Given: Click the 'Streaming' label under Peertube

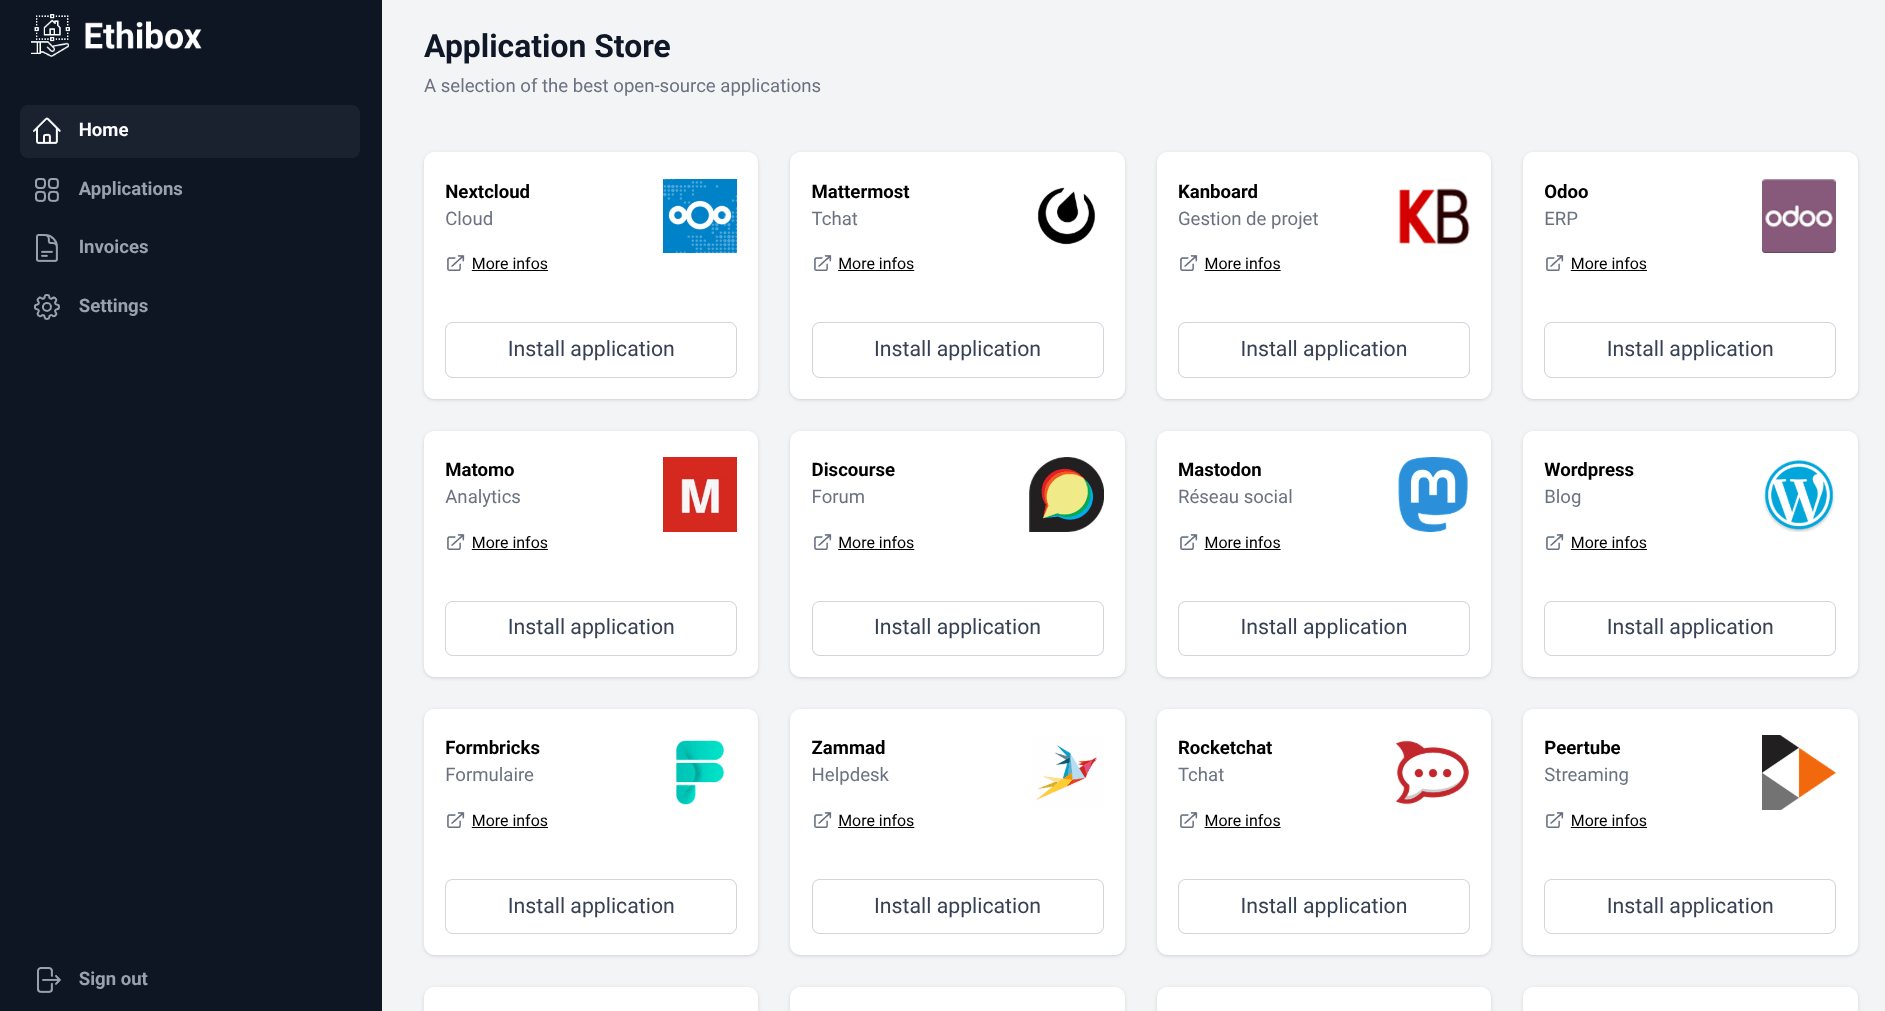Looking at the screenshot, I should (x=1586, y=775).
